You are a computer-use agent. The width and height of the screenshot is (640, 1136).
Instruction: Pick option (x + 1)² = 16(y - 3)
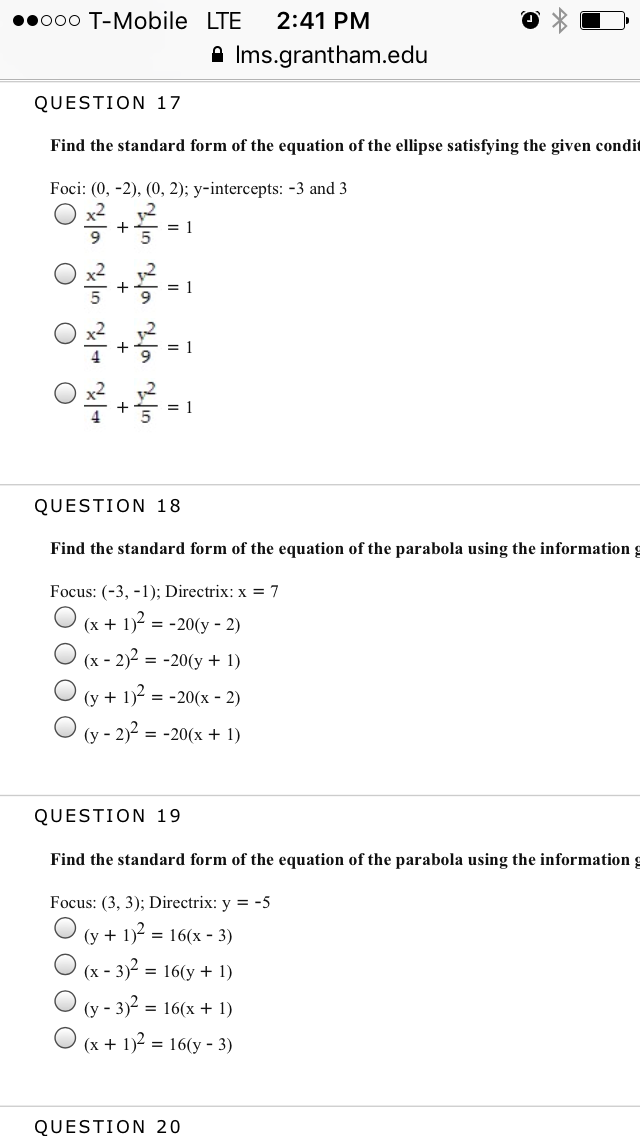(65, 1037)
